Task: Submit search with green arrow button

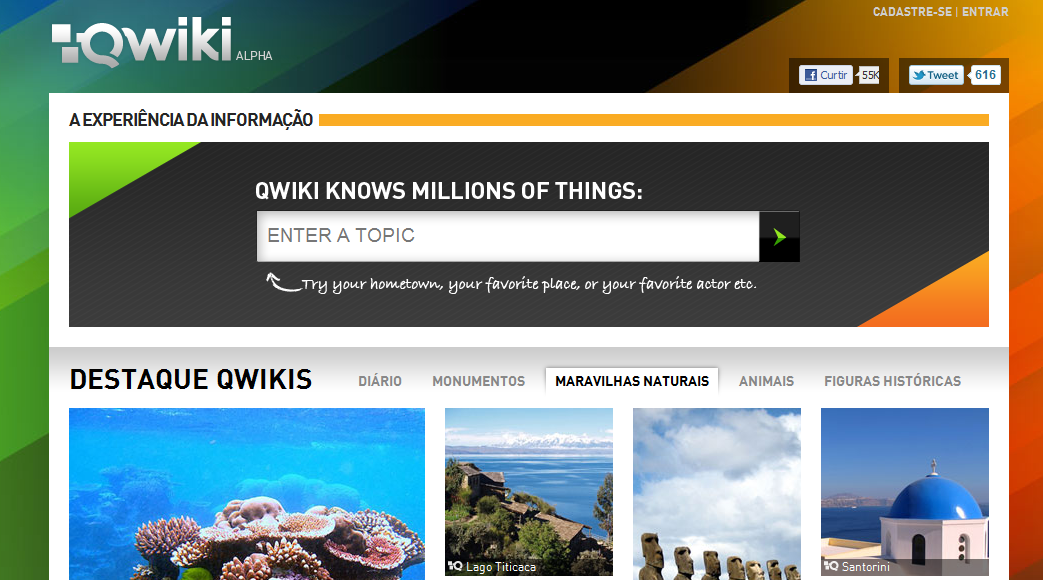Action: pos(779,237)
